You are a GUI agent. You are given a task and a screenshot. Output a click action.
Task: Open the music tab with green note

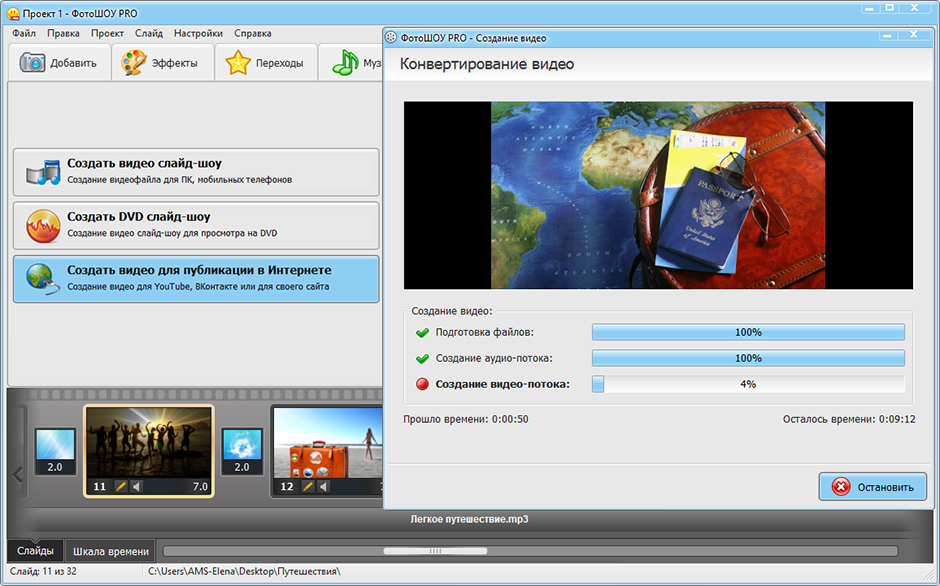tap(351, 62)
